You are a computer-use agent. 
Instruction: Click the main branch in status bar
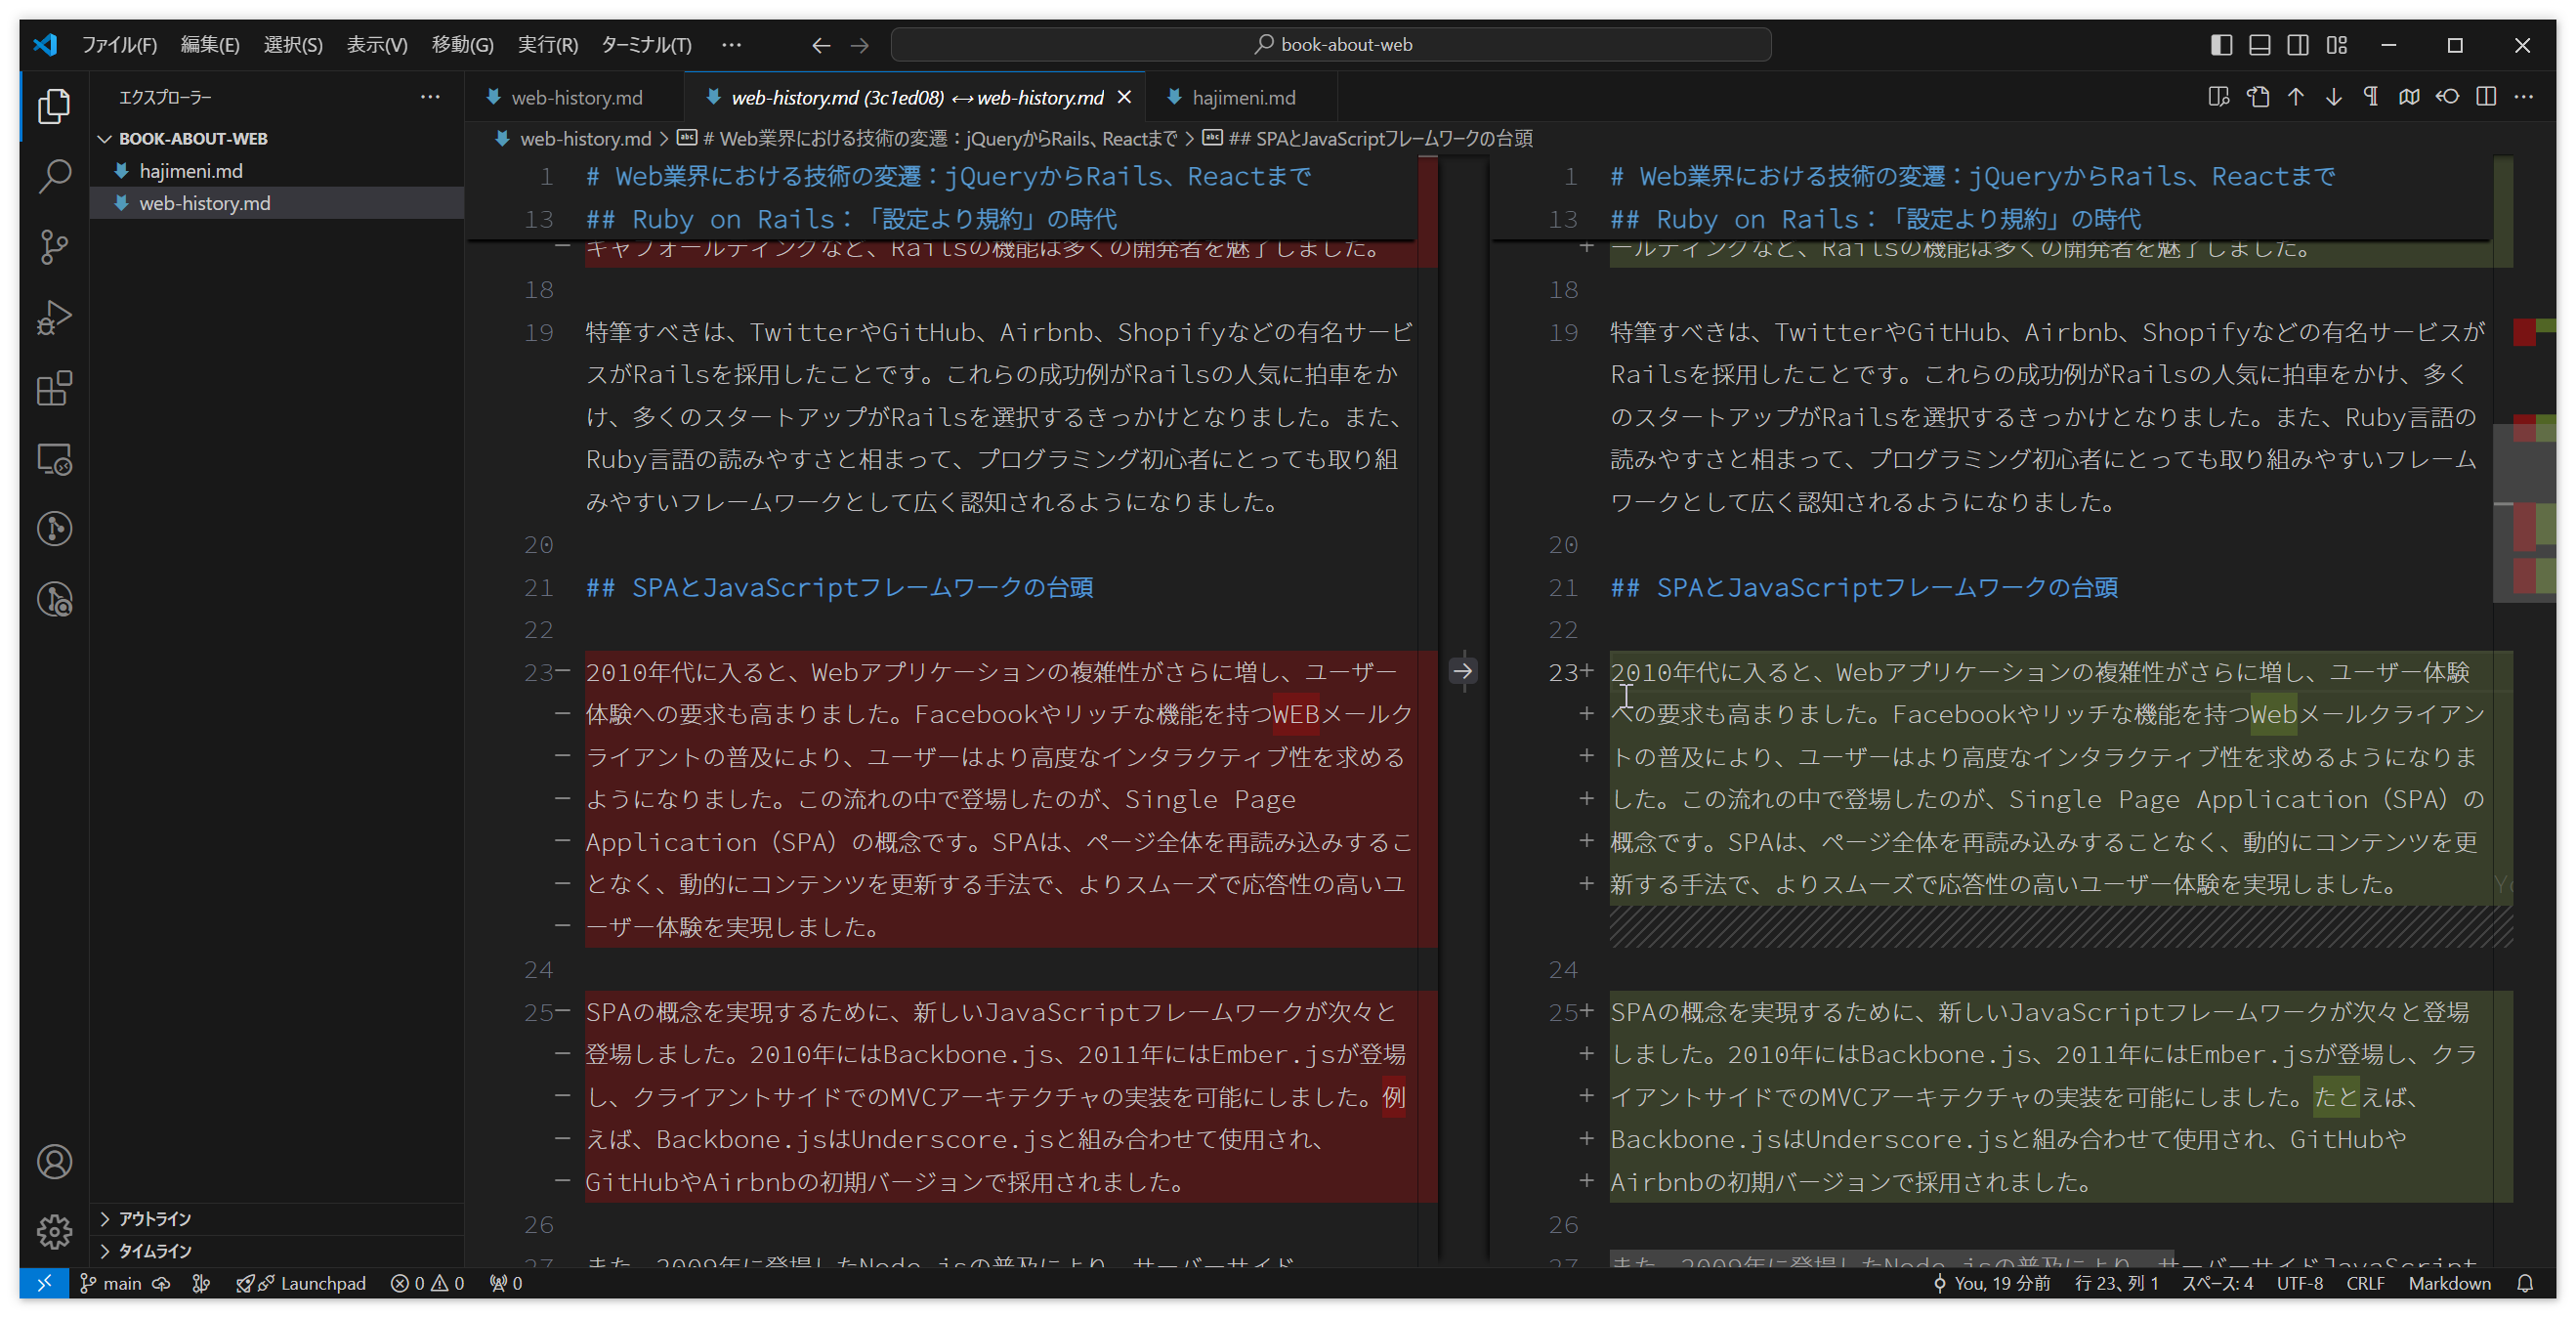[x=111, y=1283]
